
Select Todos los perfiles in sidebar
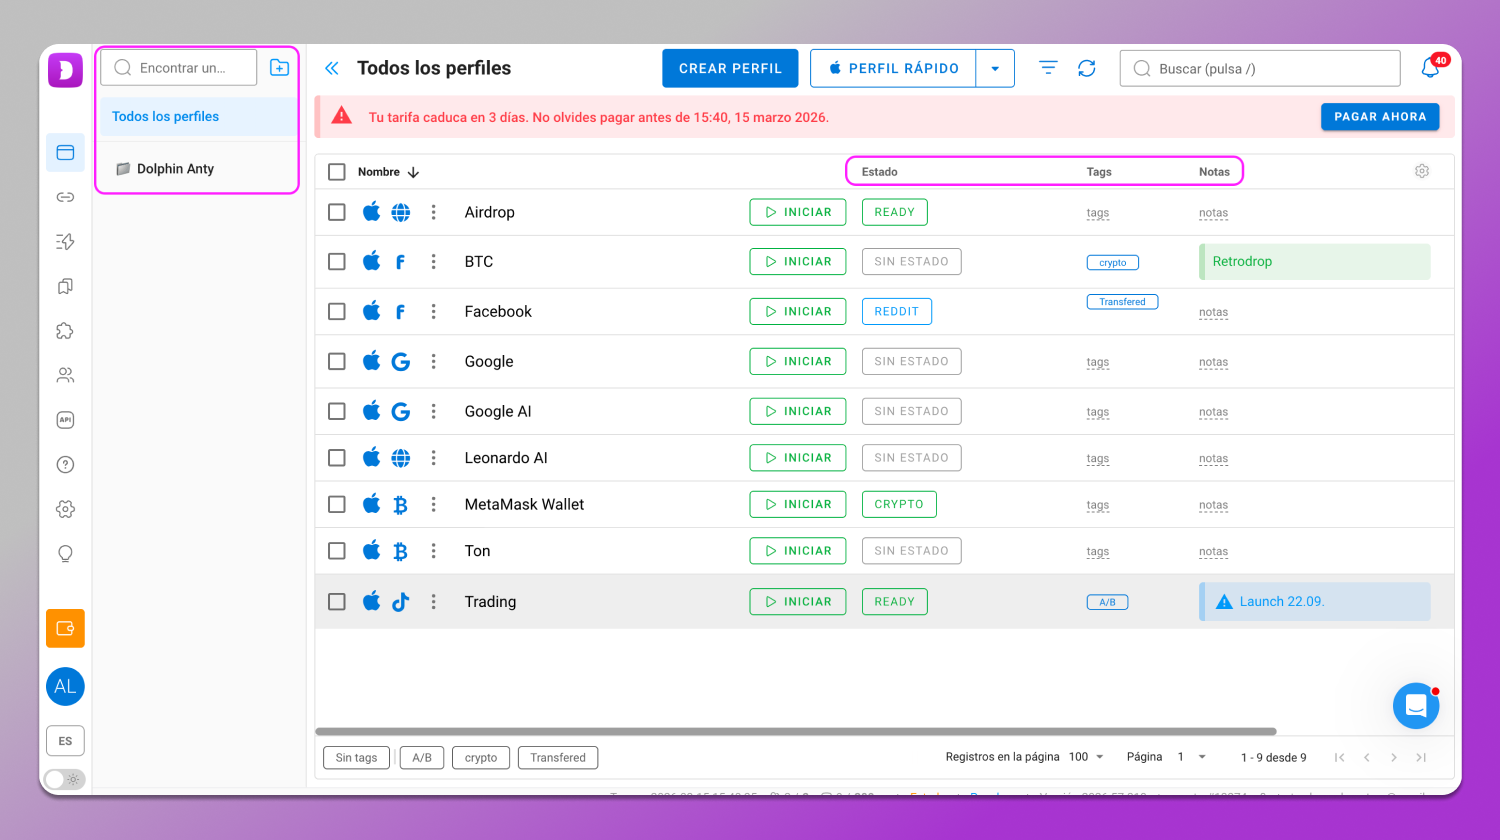pos(166,117)
